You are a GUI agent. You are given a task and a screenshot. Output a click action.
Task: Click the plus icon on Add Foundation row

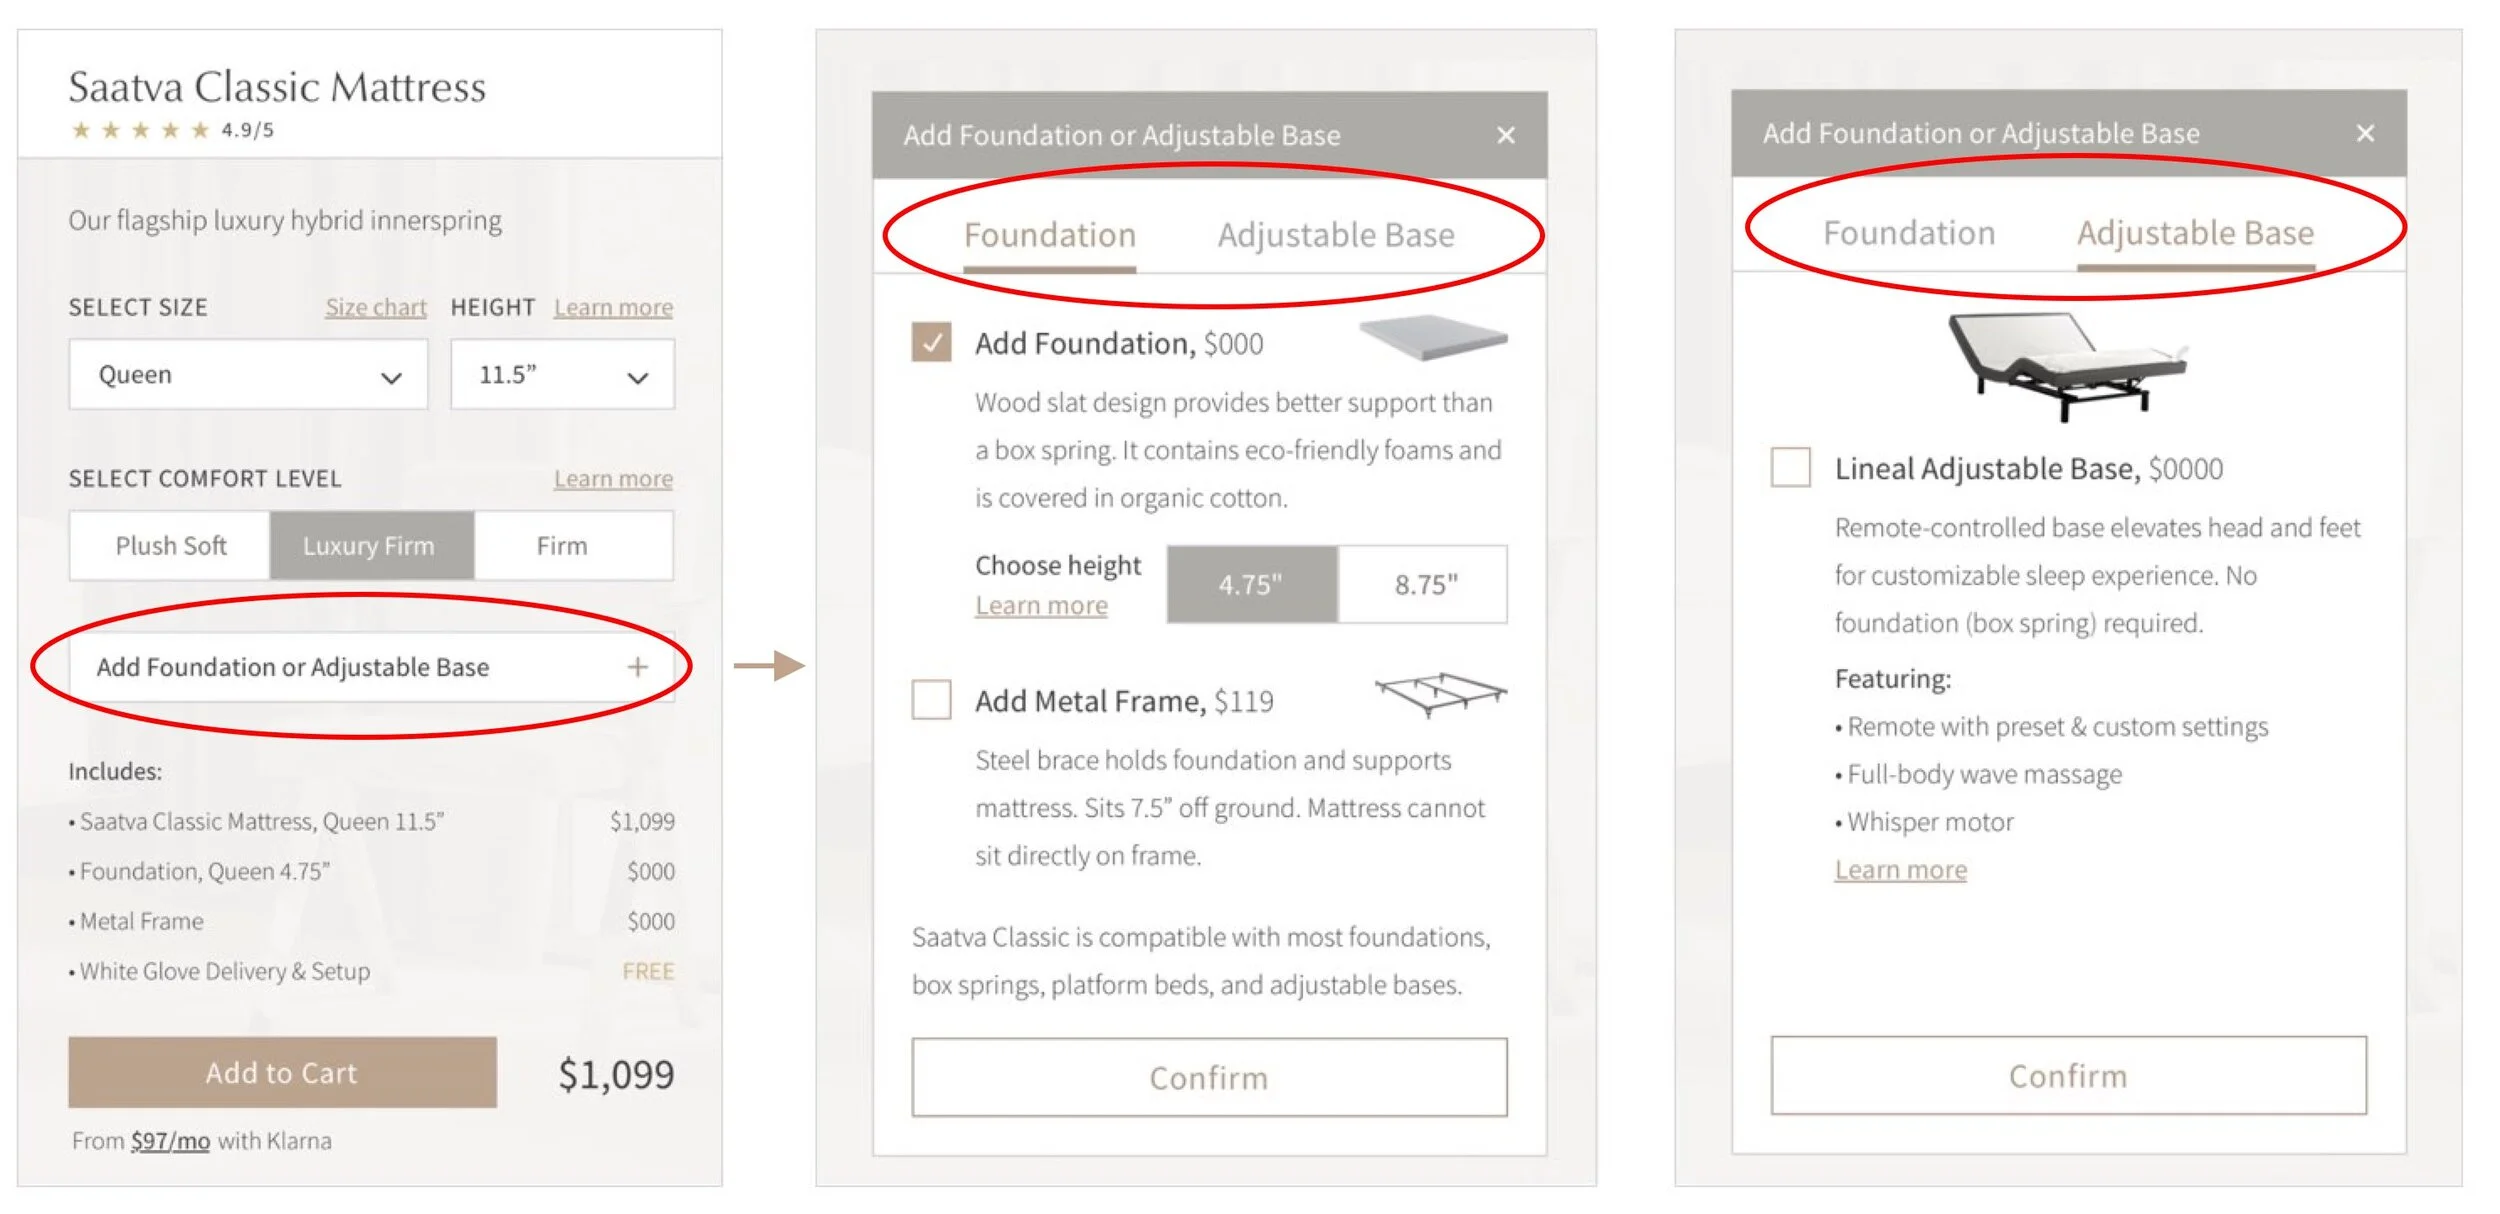coord(638,667)
